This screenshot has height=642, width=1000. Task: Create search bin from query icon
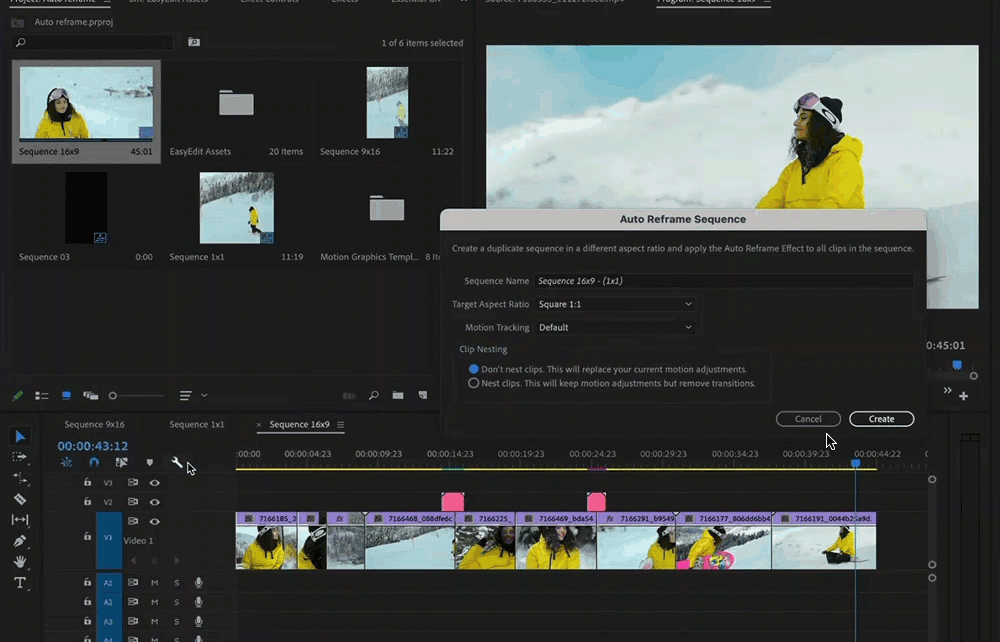(x=194, y=42)
